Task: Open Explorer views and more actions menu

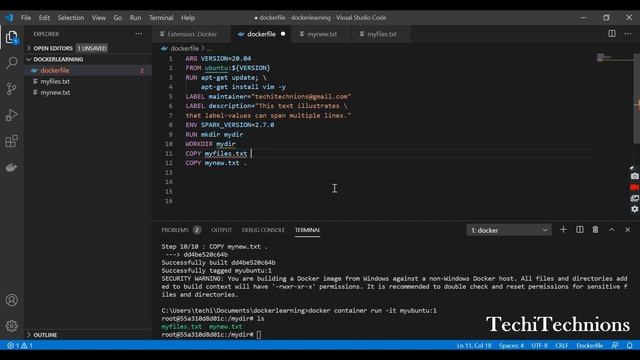Action: coord(139,34)
